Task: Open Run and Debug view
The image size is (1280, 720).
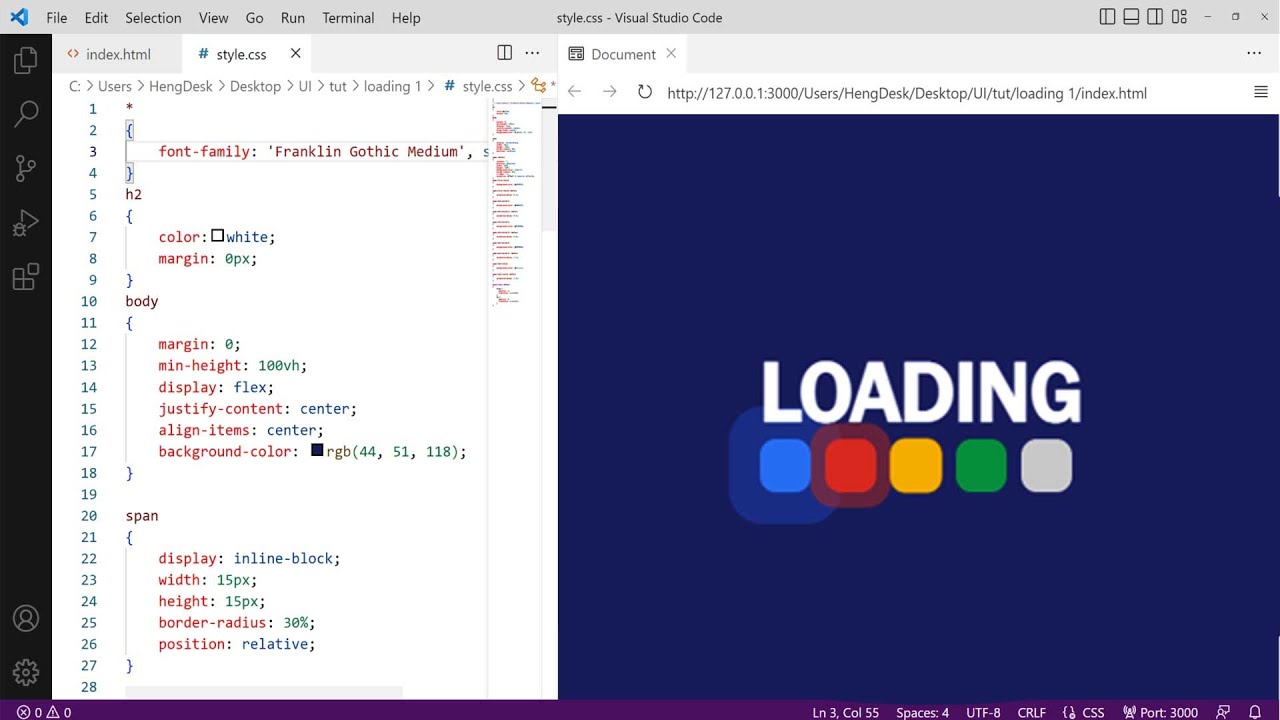Action: [x=26, y=222]
